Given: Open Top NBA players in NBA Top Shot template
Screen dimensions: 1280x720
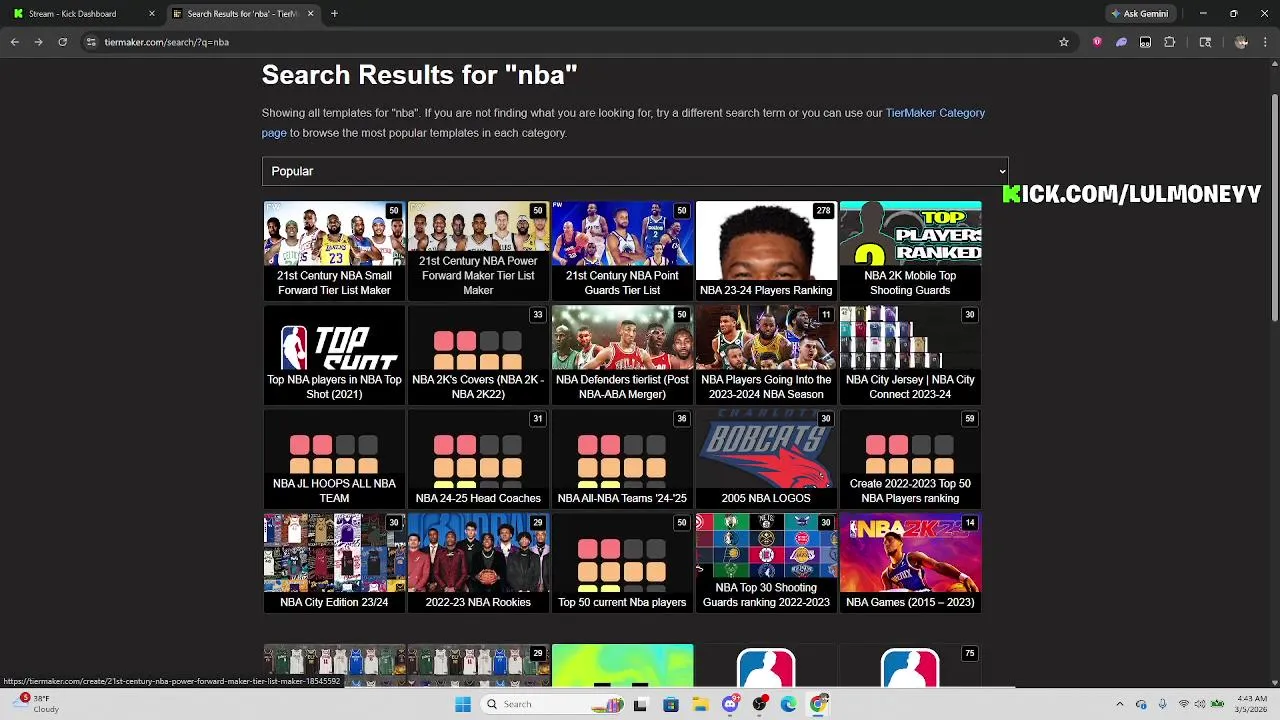Looking at the screenshot, I should pos(334,354).
